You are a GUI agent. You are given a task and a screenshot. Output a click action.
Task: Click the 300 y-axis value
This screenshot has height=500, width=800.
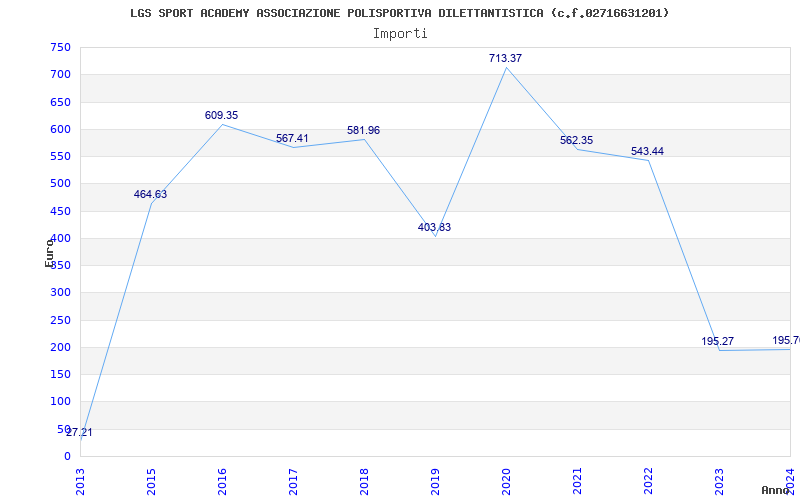point(60,293)
